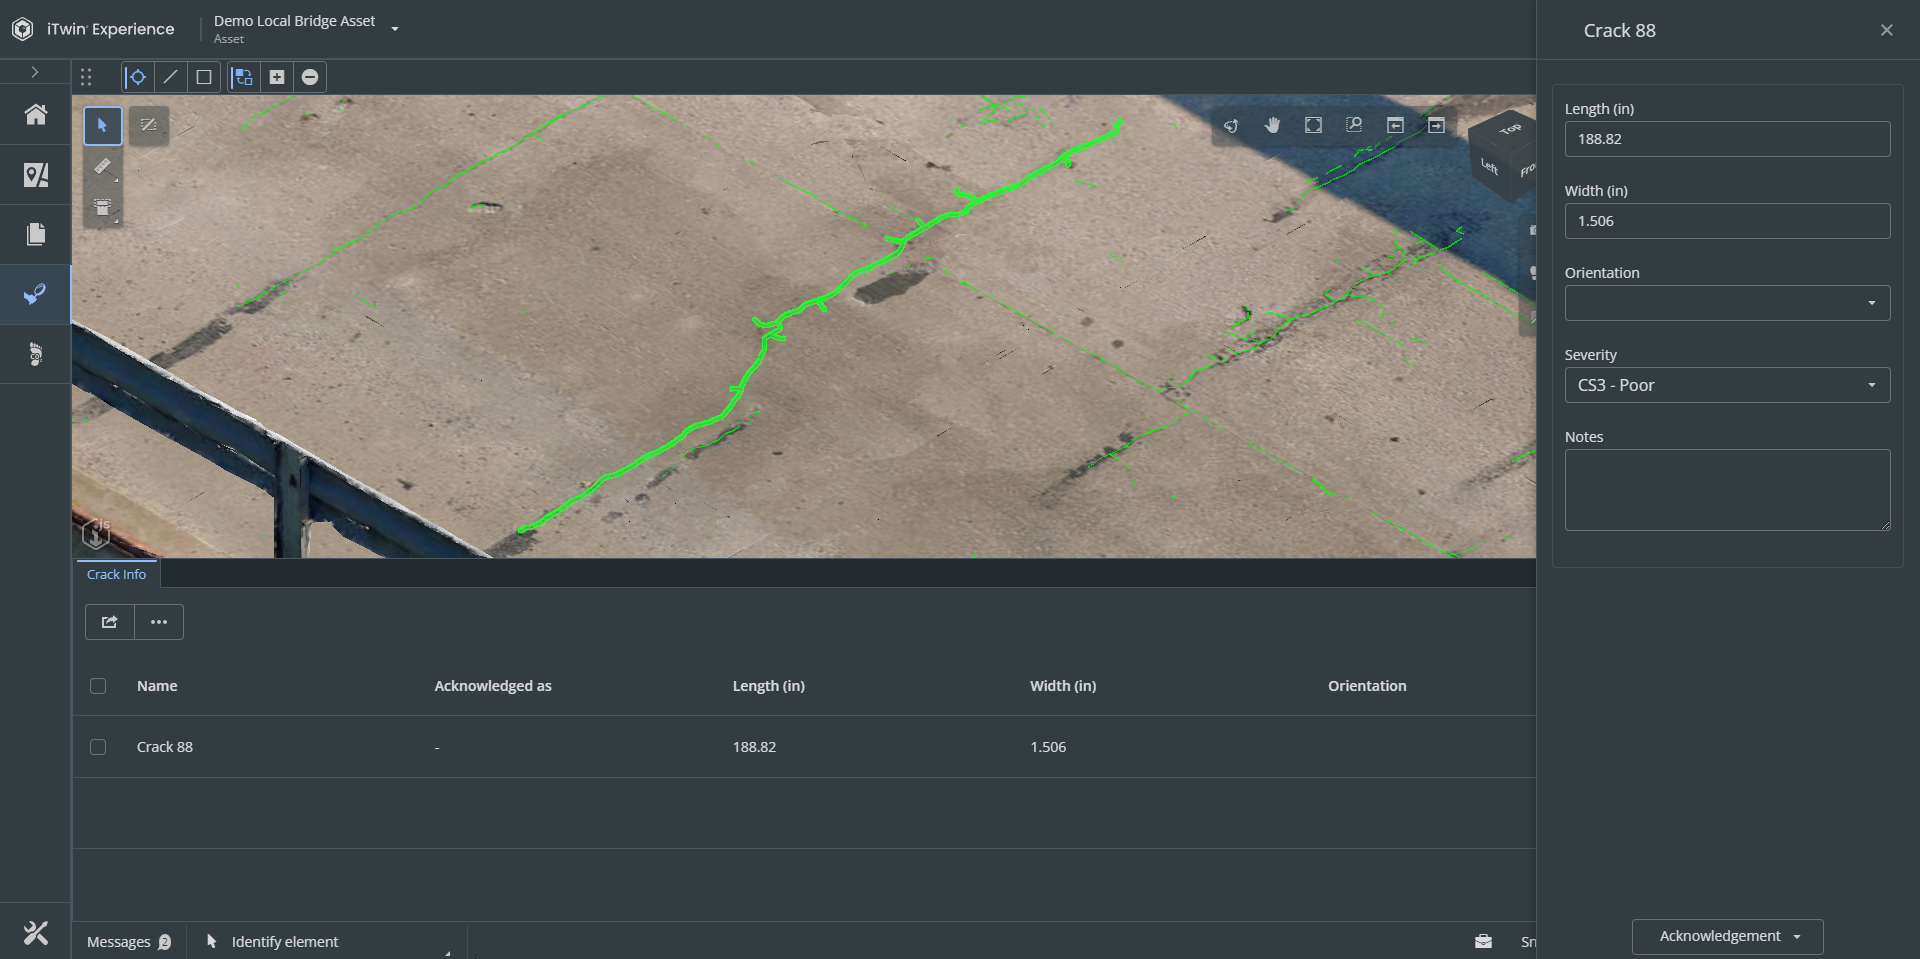This screenshot has height=959, width=1920.
Task: Open the map location sidebar icon
Action: click(36, 175)
